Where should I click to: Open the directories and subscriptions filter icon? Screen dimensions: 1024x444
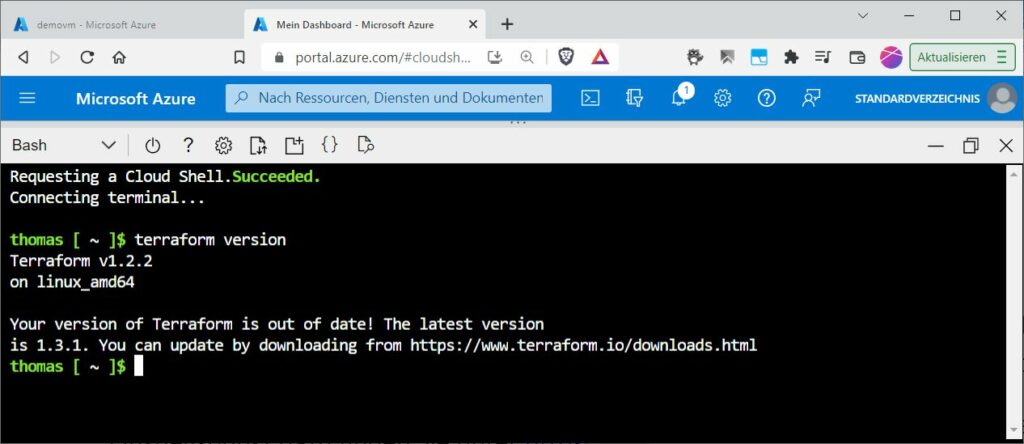pyautogui.click(x=634, y=99)
